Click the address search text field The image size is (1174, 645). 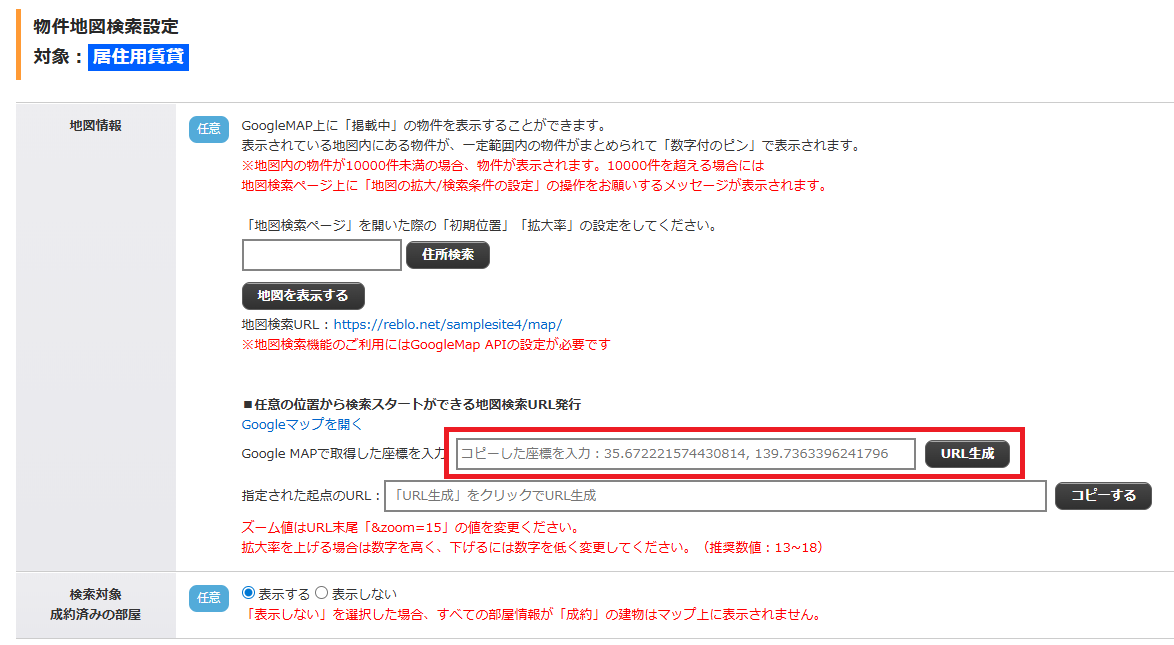tap(321, 255)
